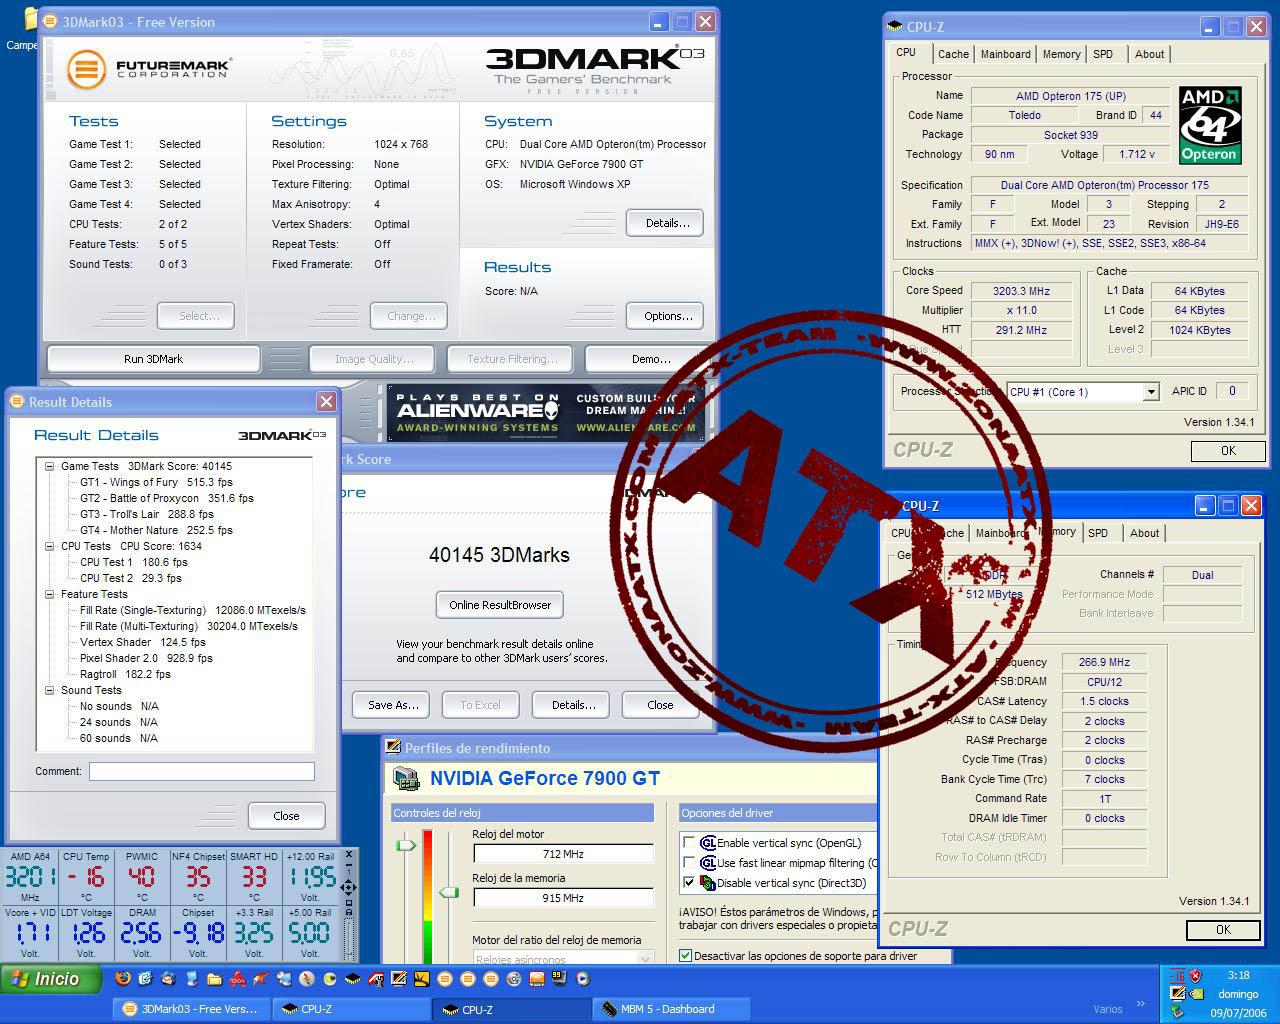Viewport: 1280px width, 1024px height.
Task: Open results Options... in 3DMark03
Action: [x=667, y=316]
